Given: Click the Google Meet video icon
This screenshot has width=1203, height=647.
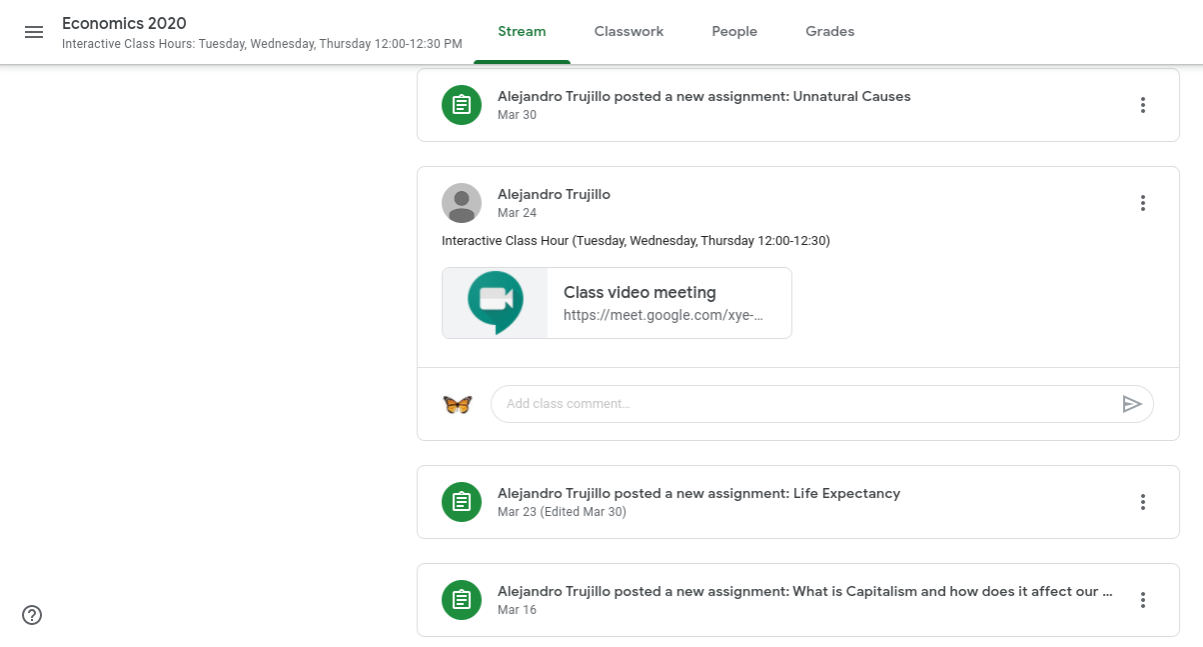Looking at the screenshot, I should pyautogui.click(x=496, y=302).
